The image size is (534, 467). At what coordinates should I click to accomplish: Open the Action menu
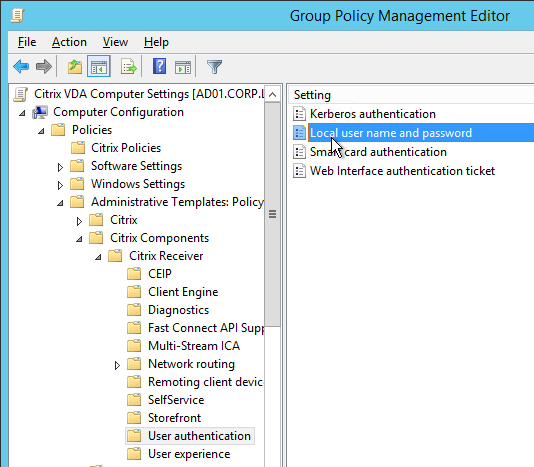(x=69, y=42)
